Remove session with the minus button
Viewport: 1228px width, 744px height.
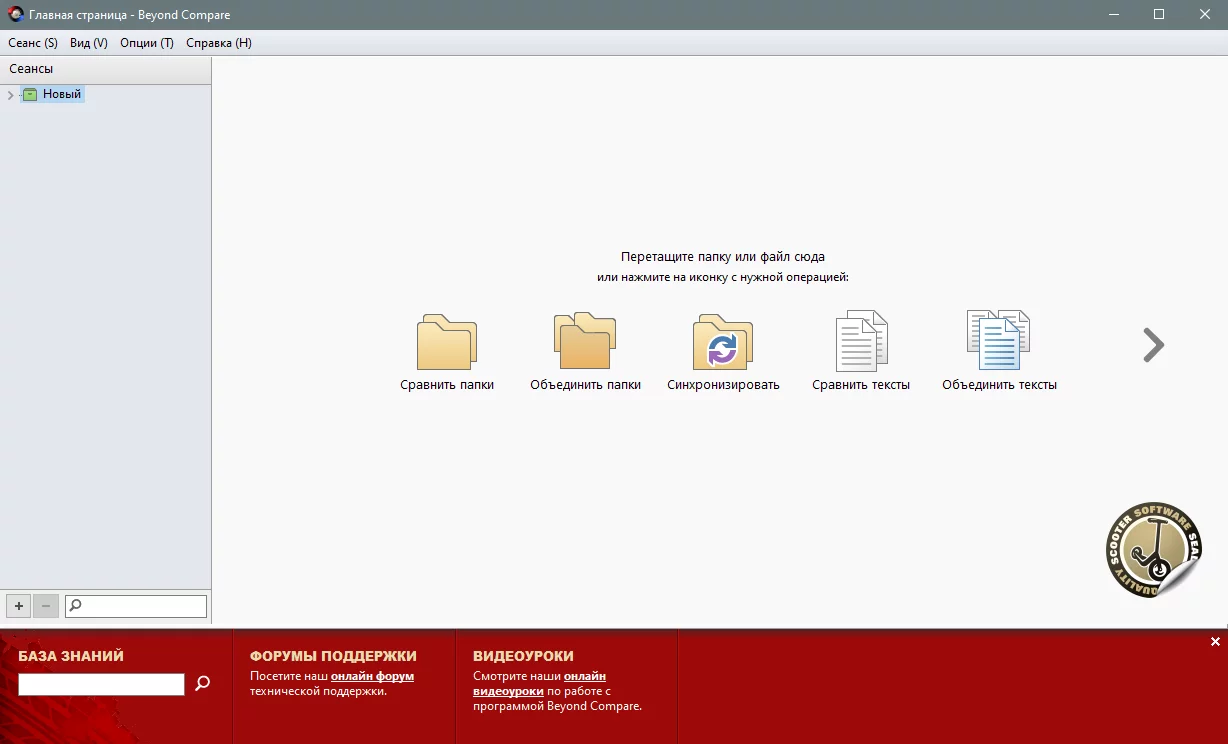tap(46, 606)
